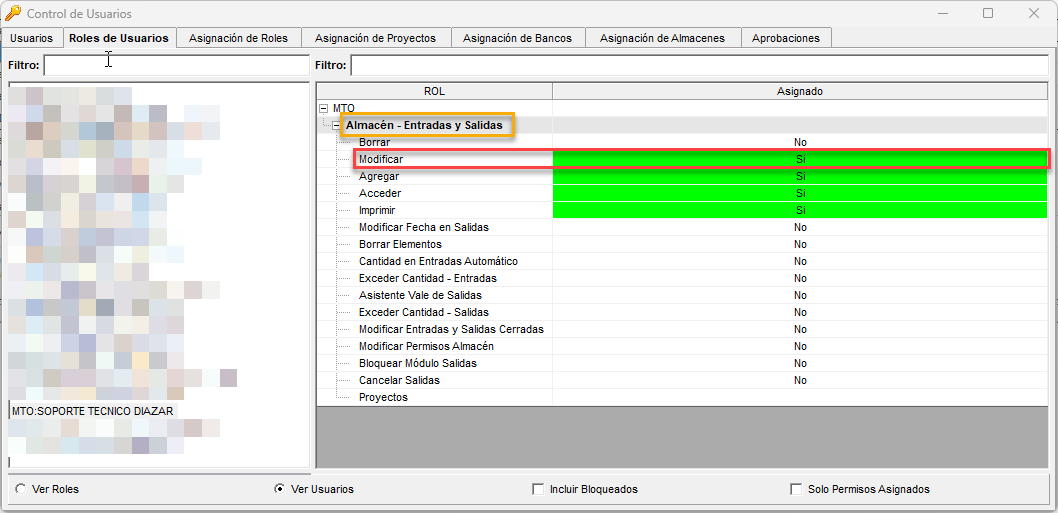Click the Asignado column header
The height and width of the screenshot is (513, 1058).
tap(800, 90)
